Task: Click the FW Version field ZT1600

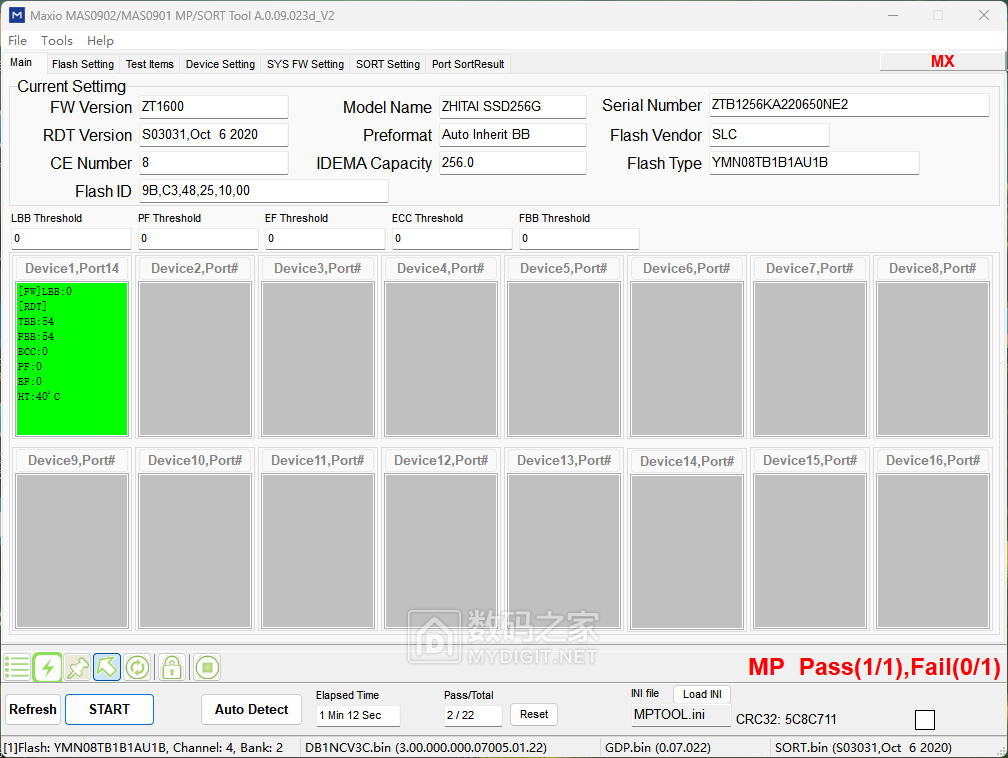Action: [213, 107]
